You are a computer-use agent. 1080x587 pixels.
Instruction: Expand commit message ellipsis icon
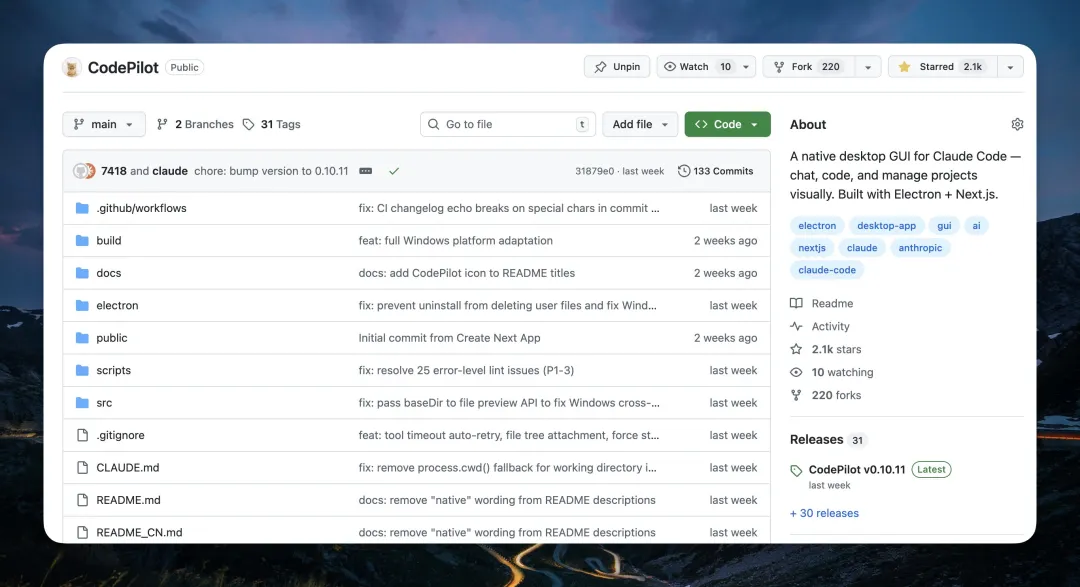[x=366, y=171]
